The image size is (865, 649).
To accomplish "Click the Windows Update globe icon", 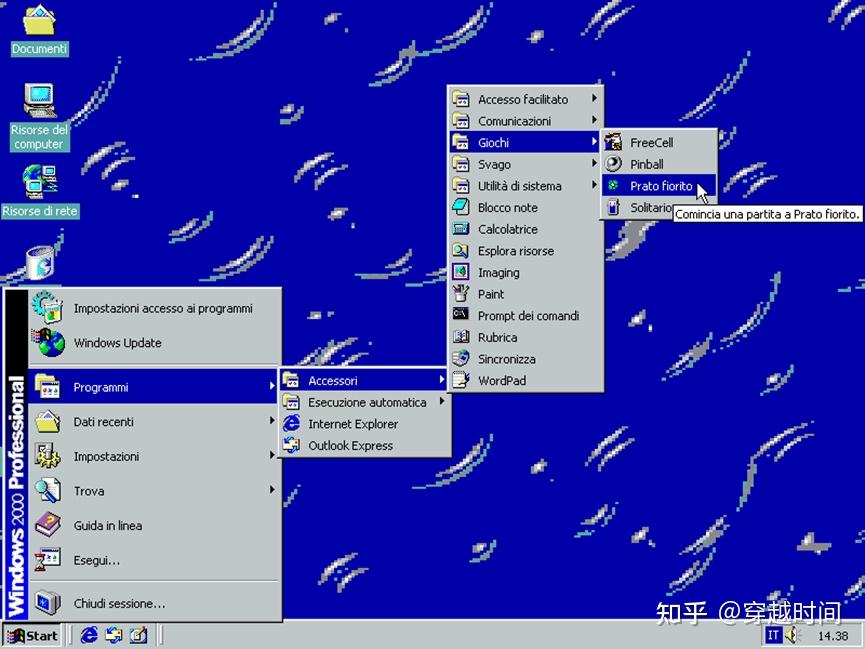I will pyautogui.click(x=49, y=342).
